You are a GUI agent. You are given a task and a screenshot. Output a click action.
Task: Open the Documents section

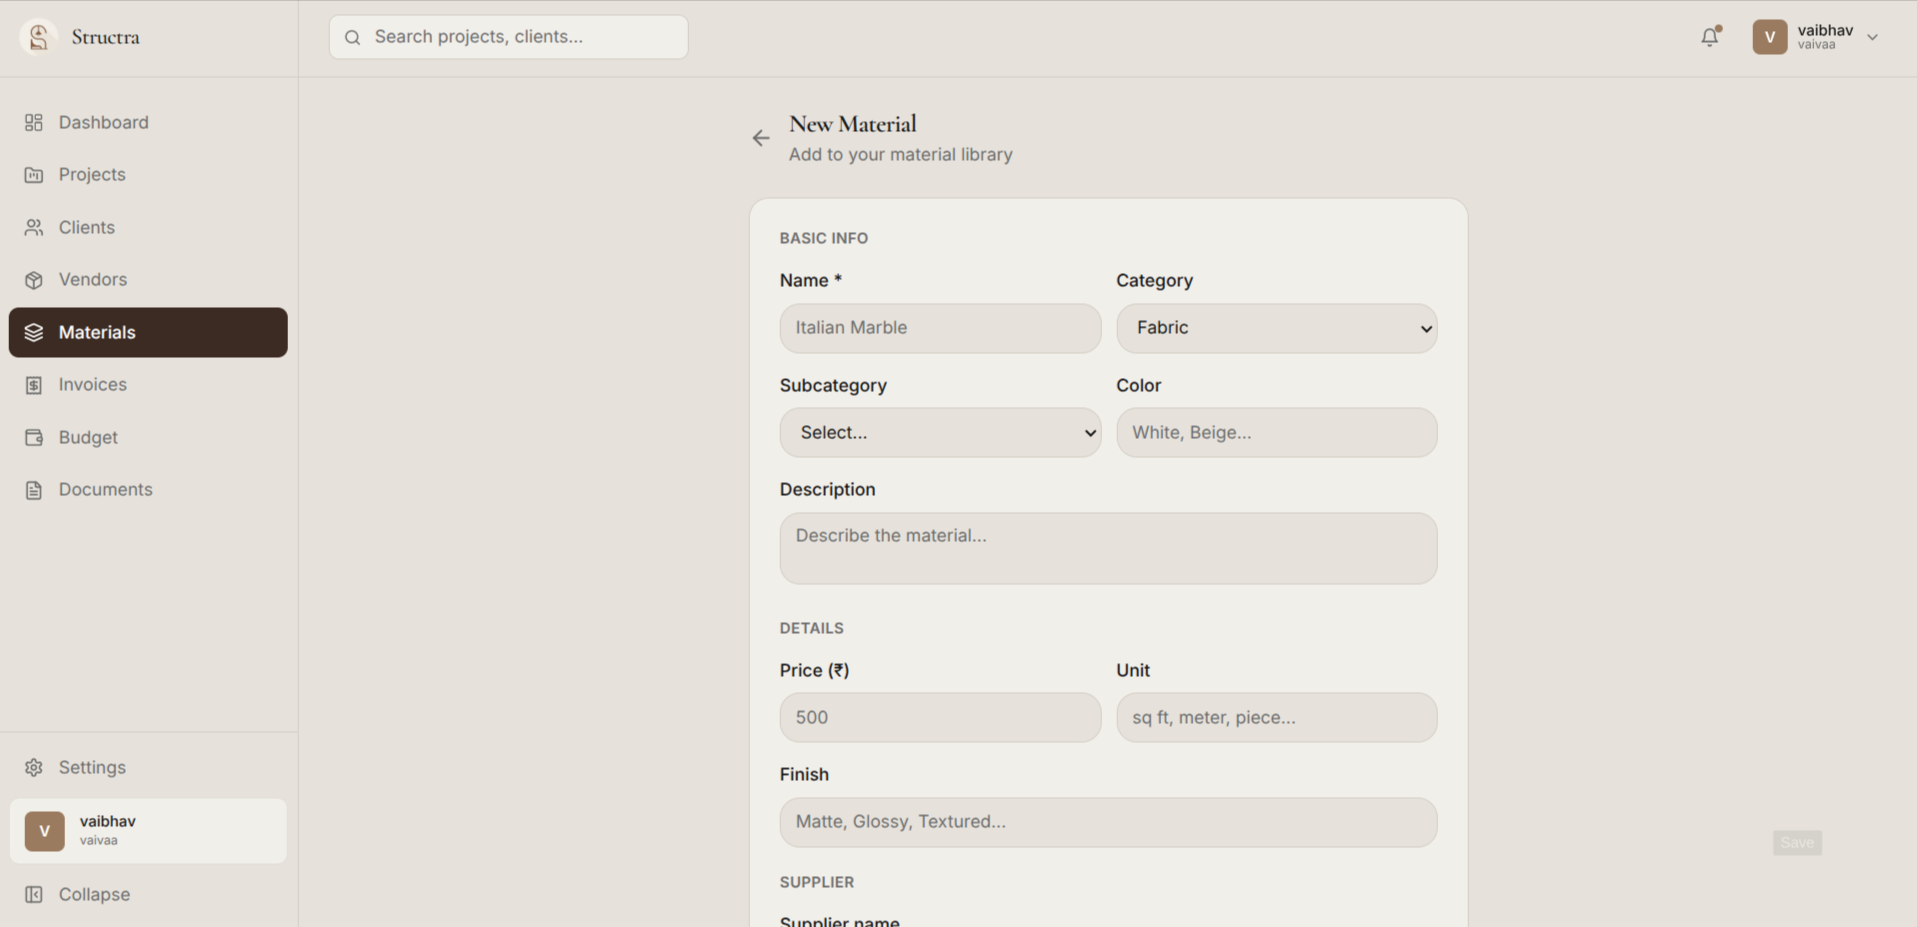[x=148, y=490]
